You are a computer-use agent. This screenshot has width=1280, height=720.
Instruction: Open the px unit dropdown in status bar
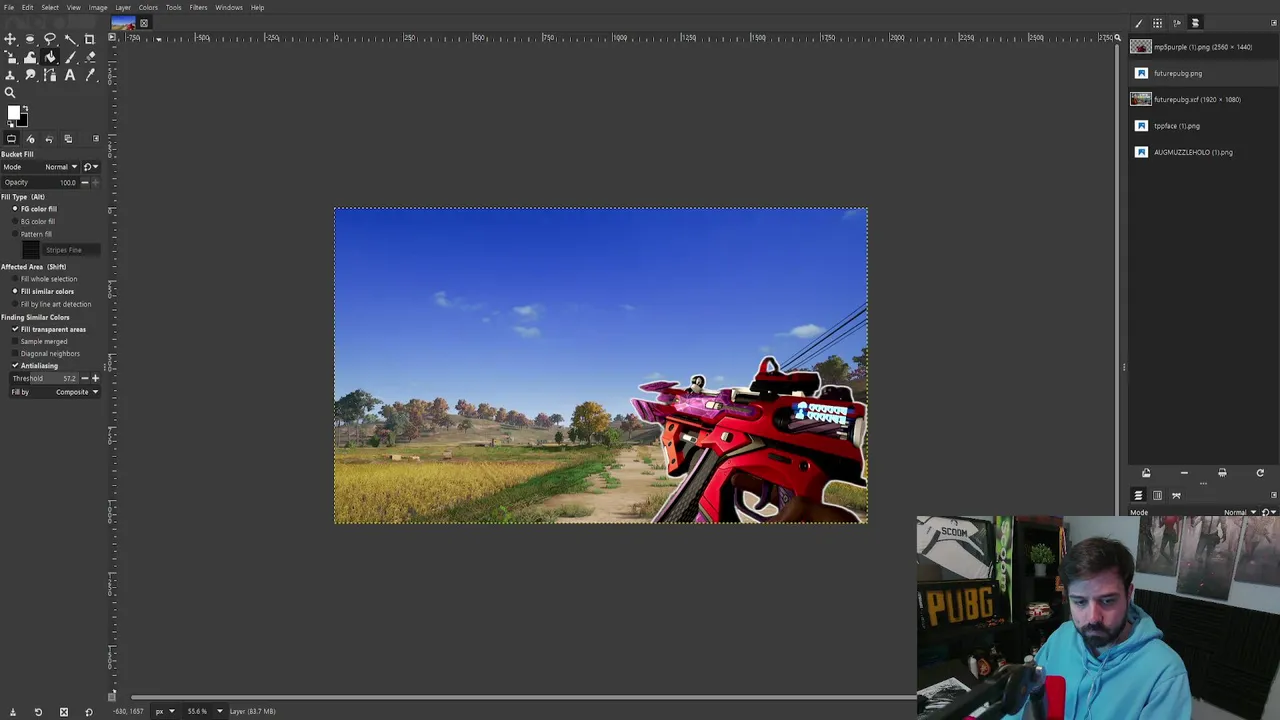point(165,711)
